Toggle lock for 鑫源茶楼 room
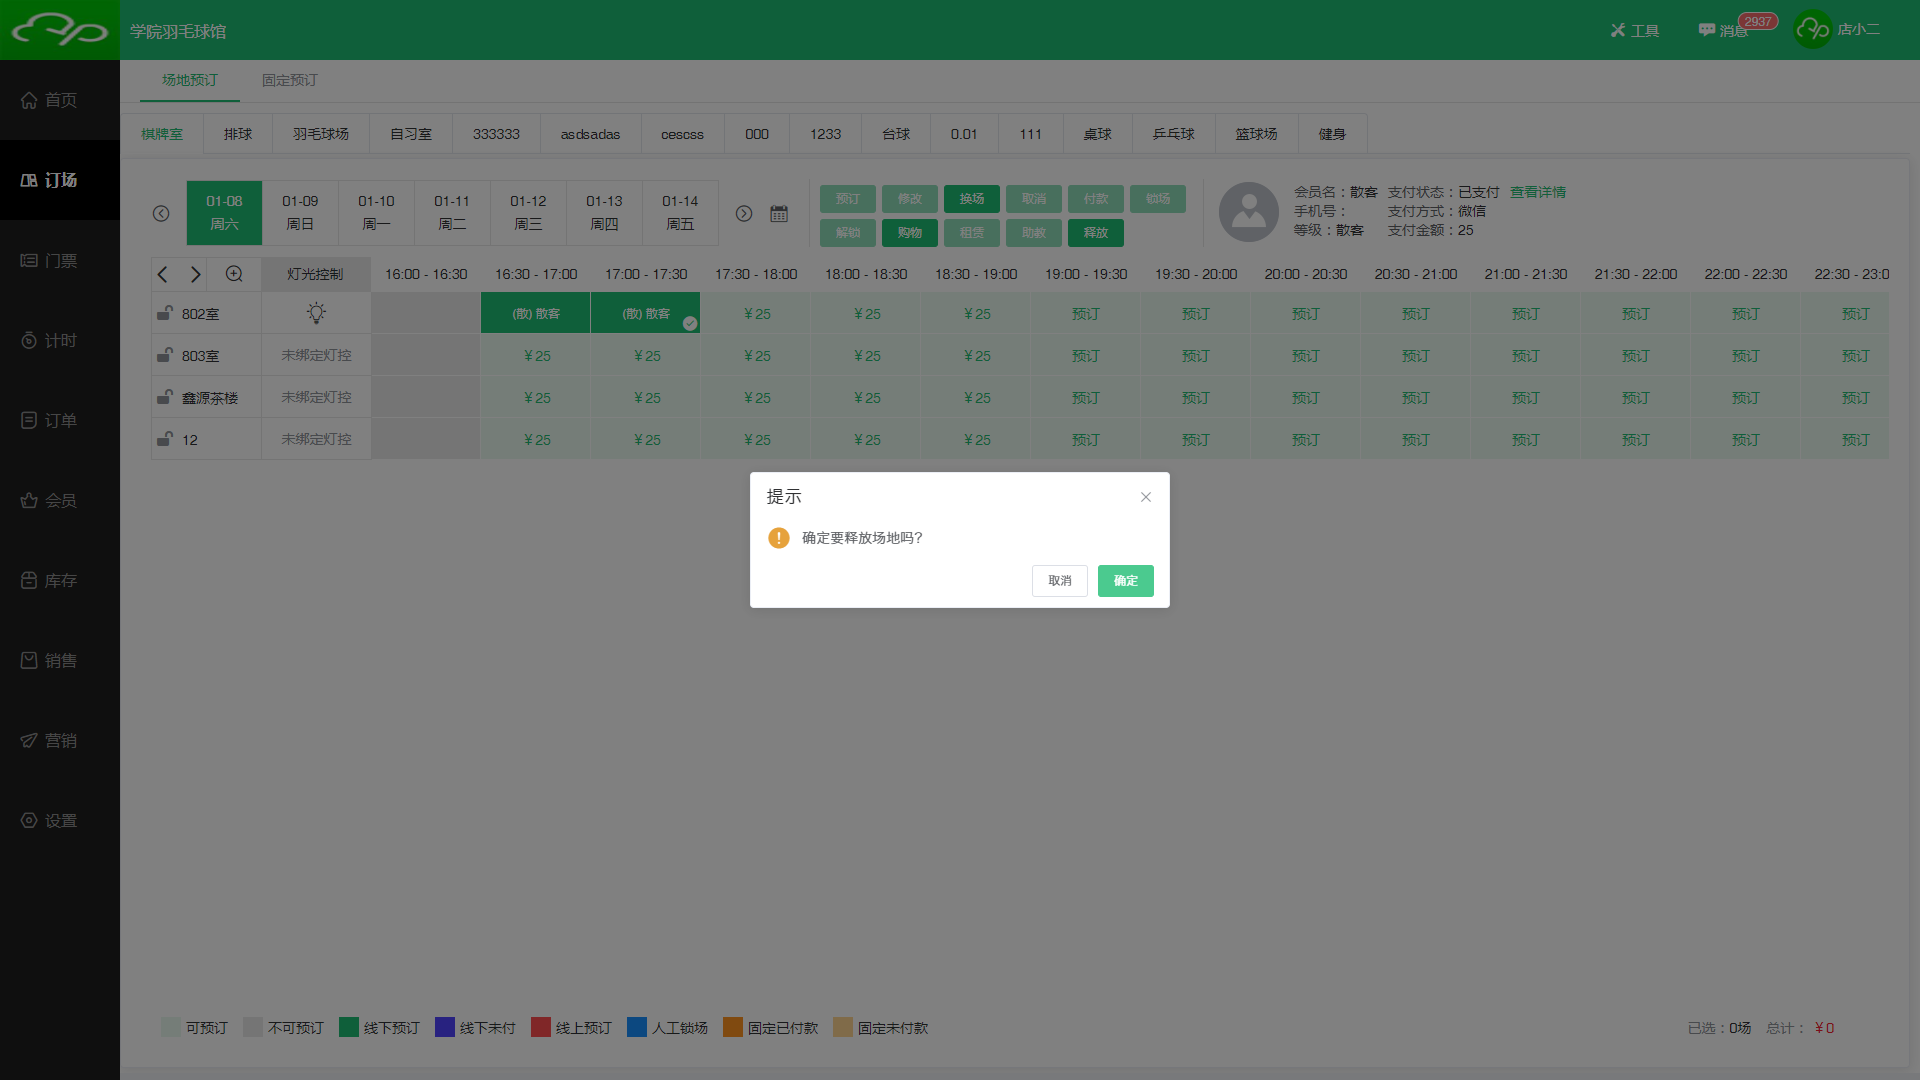This screenshot has height=1080, width=1920. (x=165, y=398)
